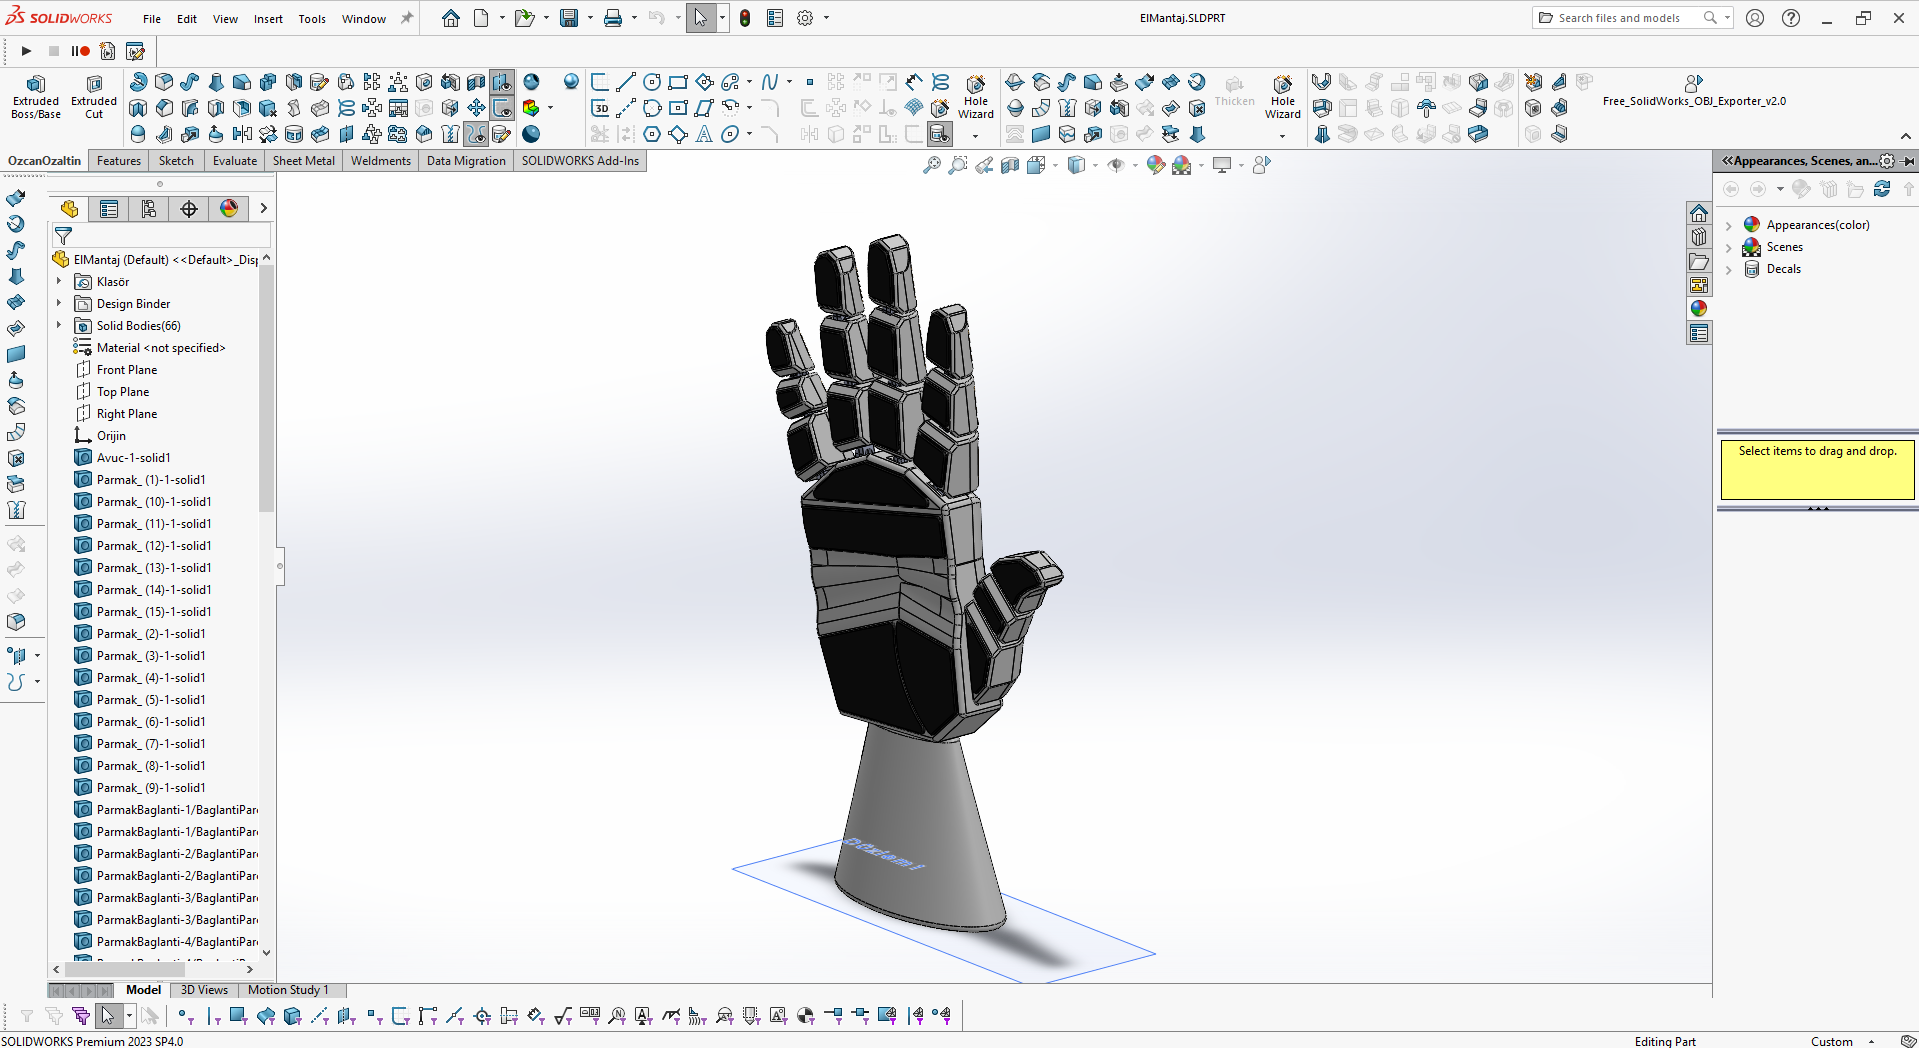Switch to the Sketch ribbon tab
This screenshot has height=1048, width=1919.
[176, 161]
